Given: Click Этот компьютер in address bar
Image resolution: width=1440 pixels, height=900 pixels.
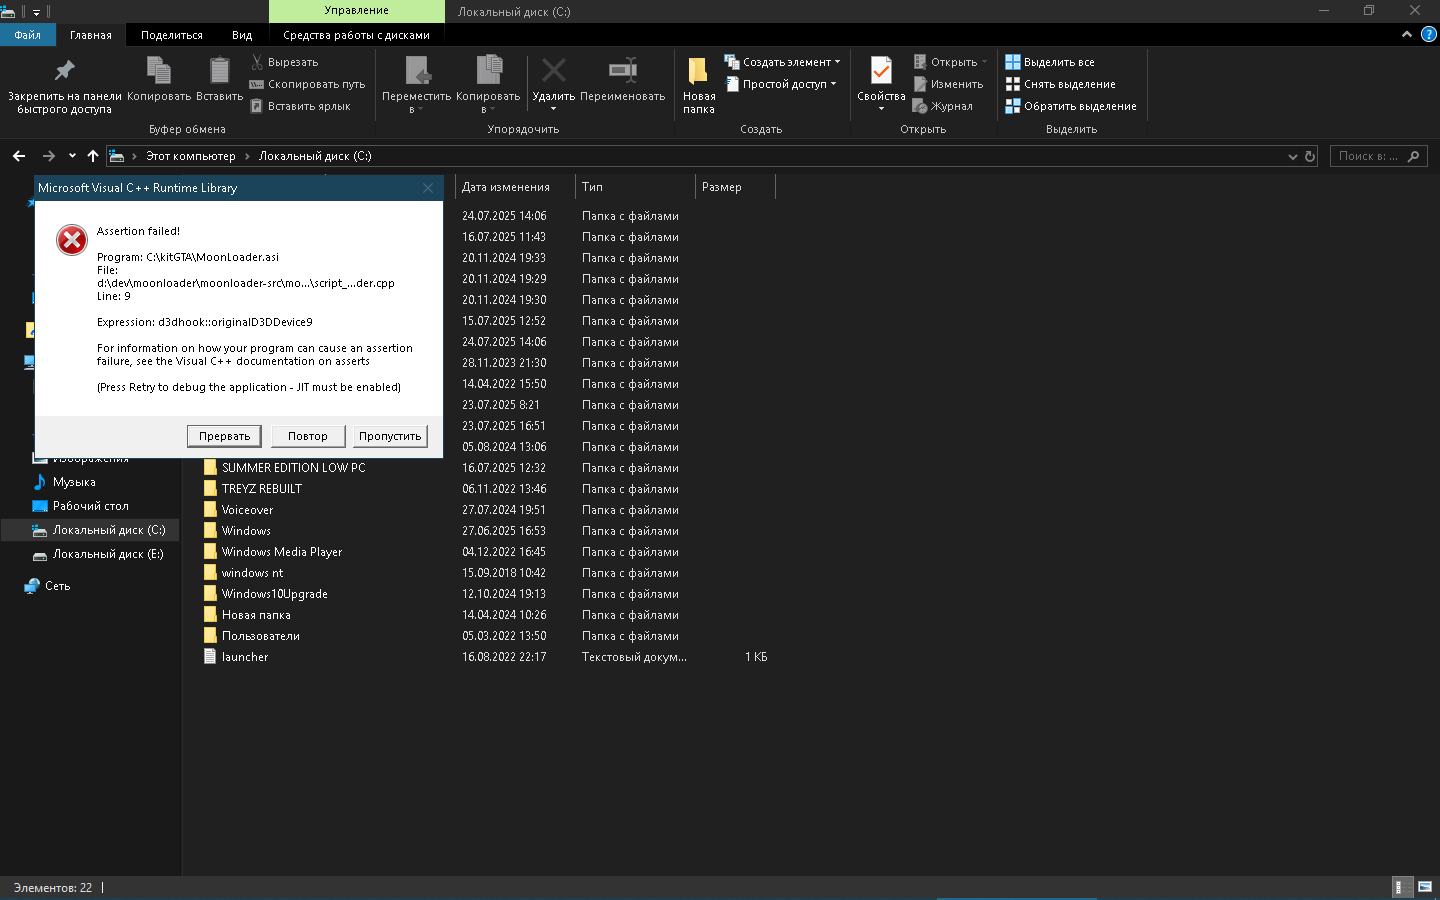Looking at the screenshot, I should click(191, 156).
